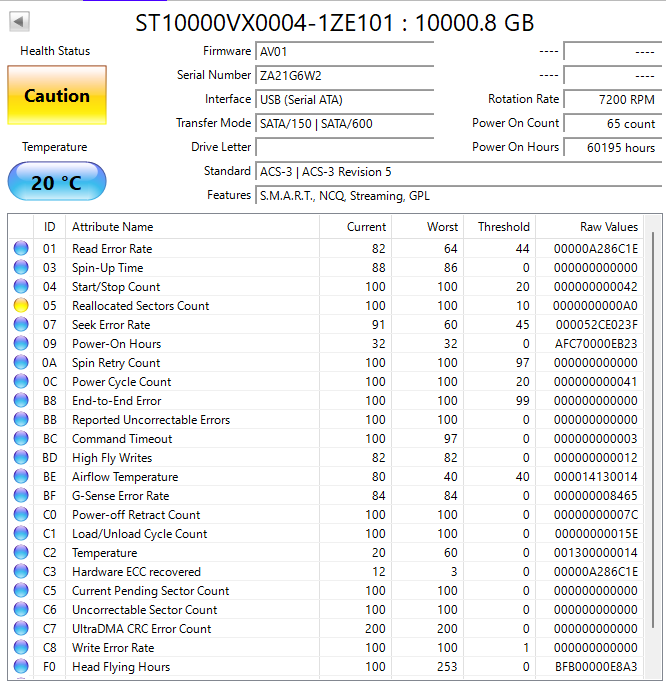
Task: Select the Reallocated Sectors Count attribute name
Action: [x=141, y=306]
